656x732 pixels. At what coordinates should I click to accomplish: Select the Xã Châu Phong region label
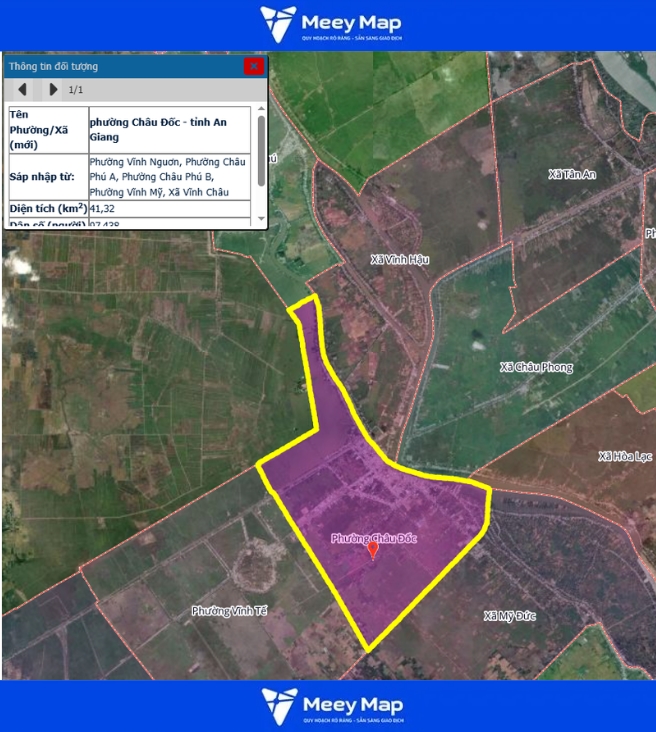click(x=536, y=367)
